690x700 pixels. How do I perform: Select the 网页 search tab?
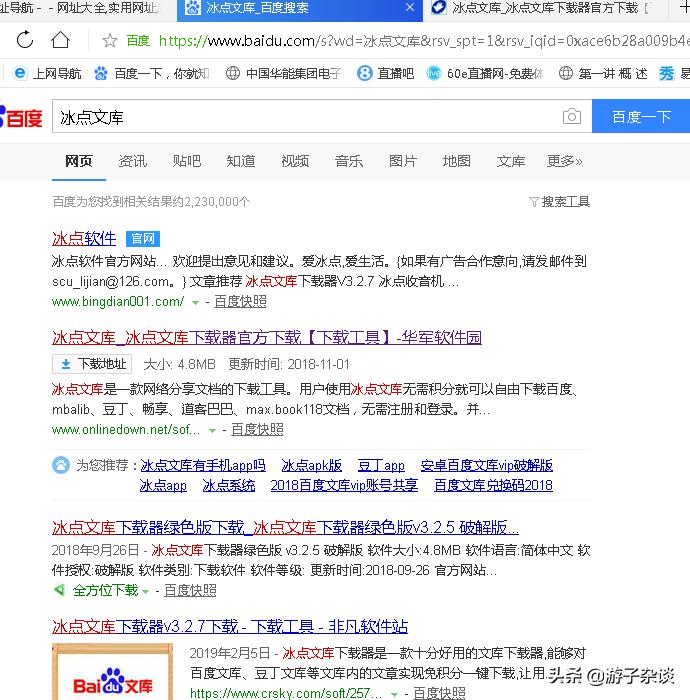tap(79, 161)
